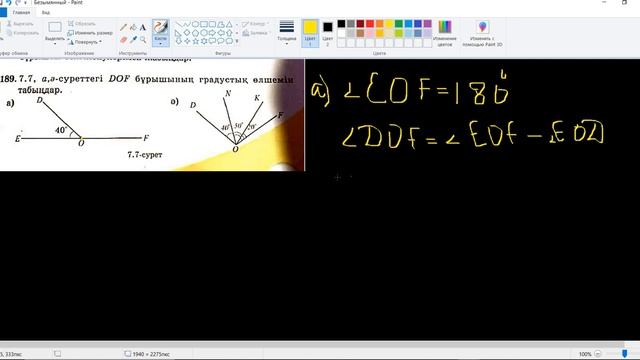The image size is (640, 360).
Task: Click the horizontal scrollbar below the canvas
Action: click(312, 344)
